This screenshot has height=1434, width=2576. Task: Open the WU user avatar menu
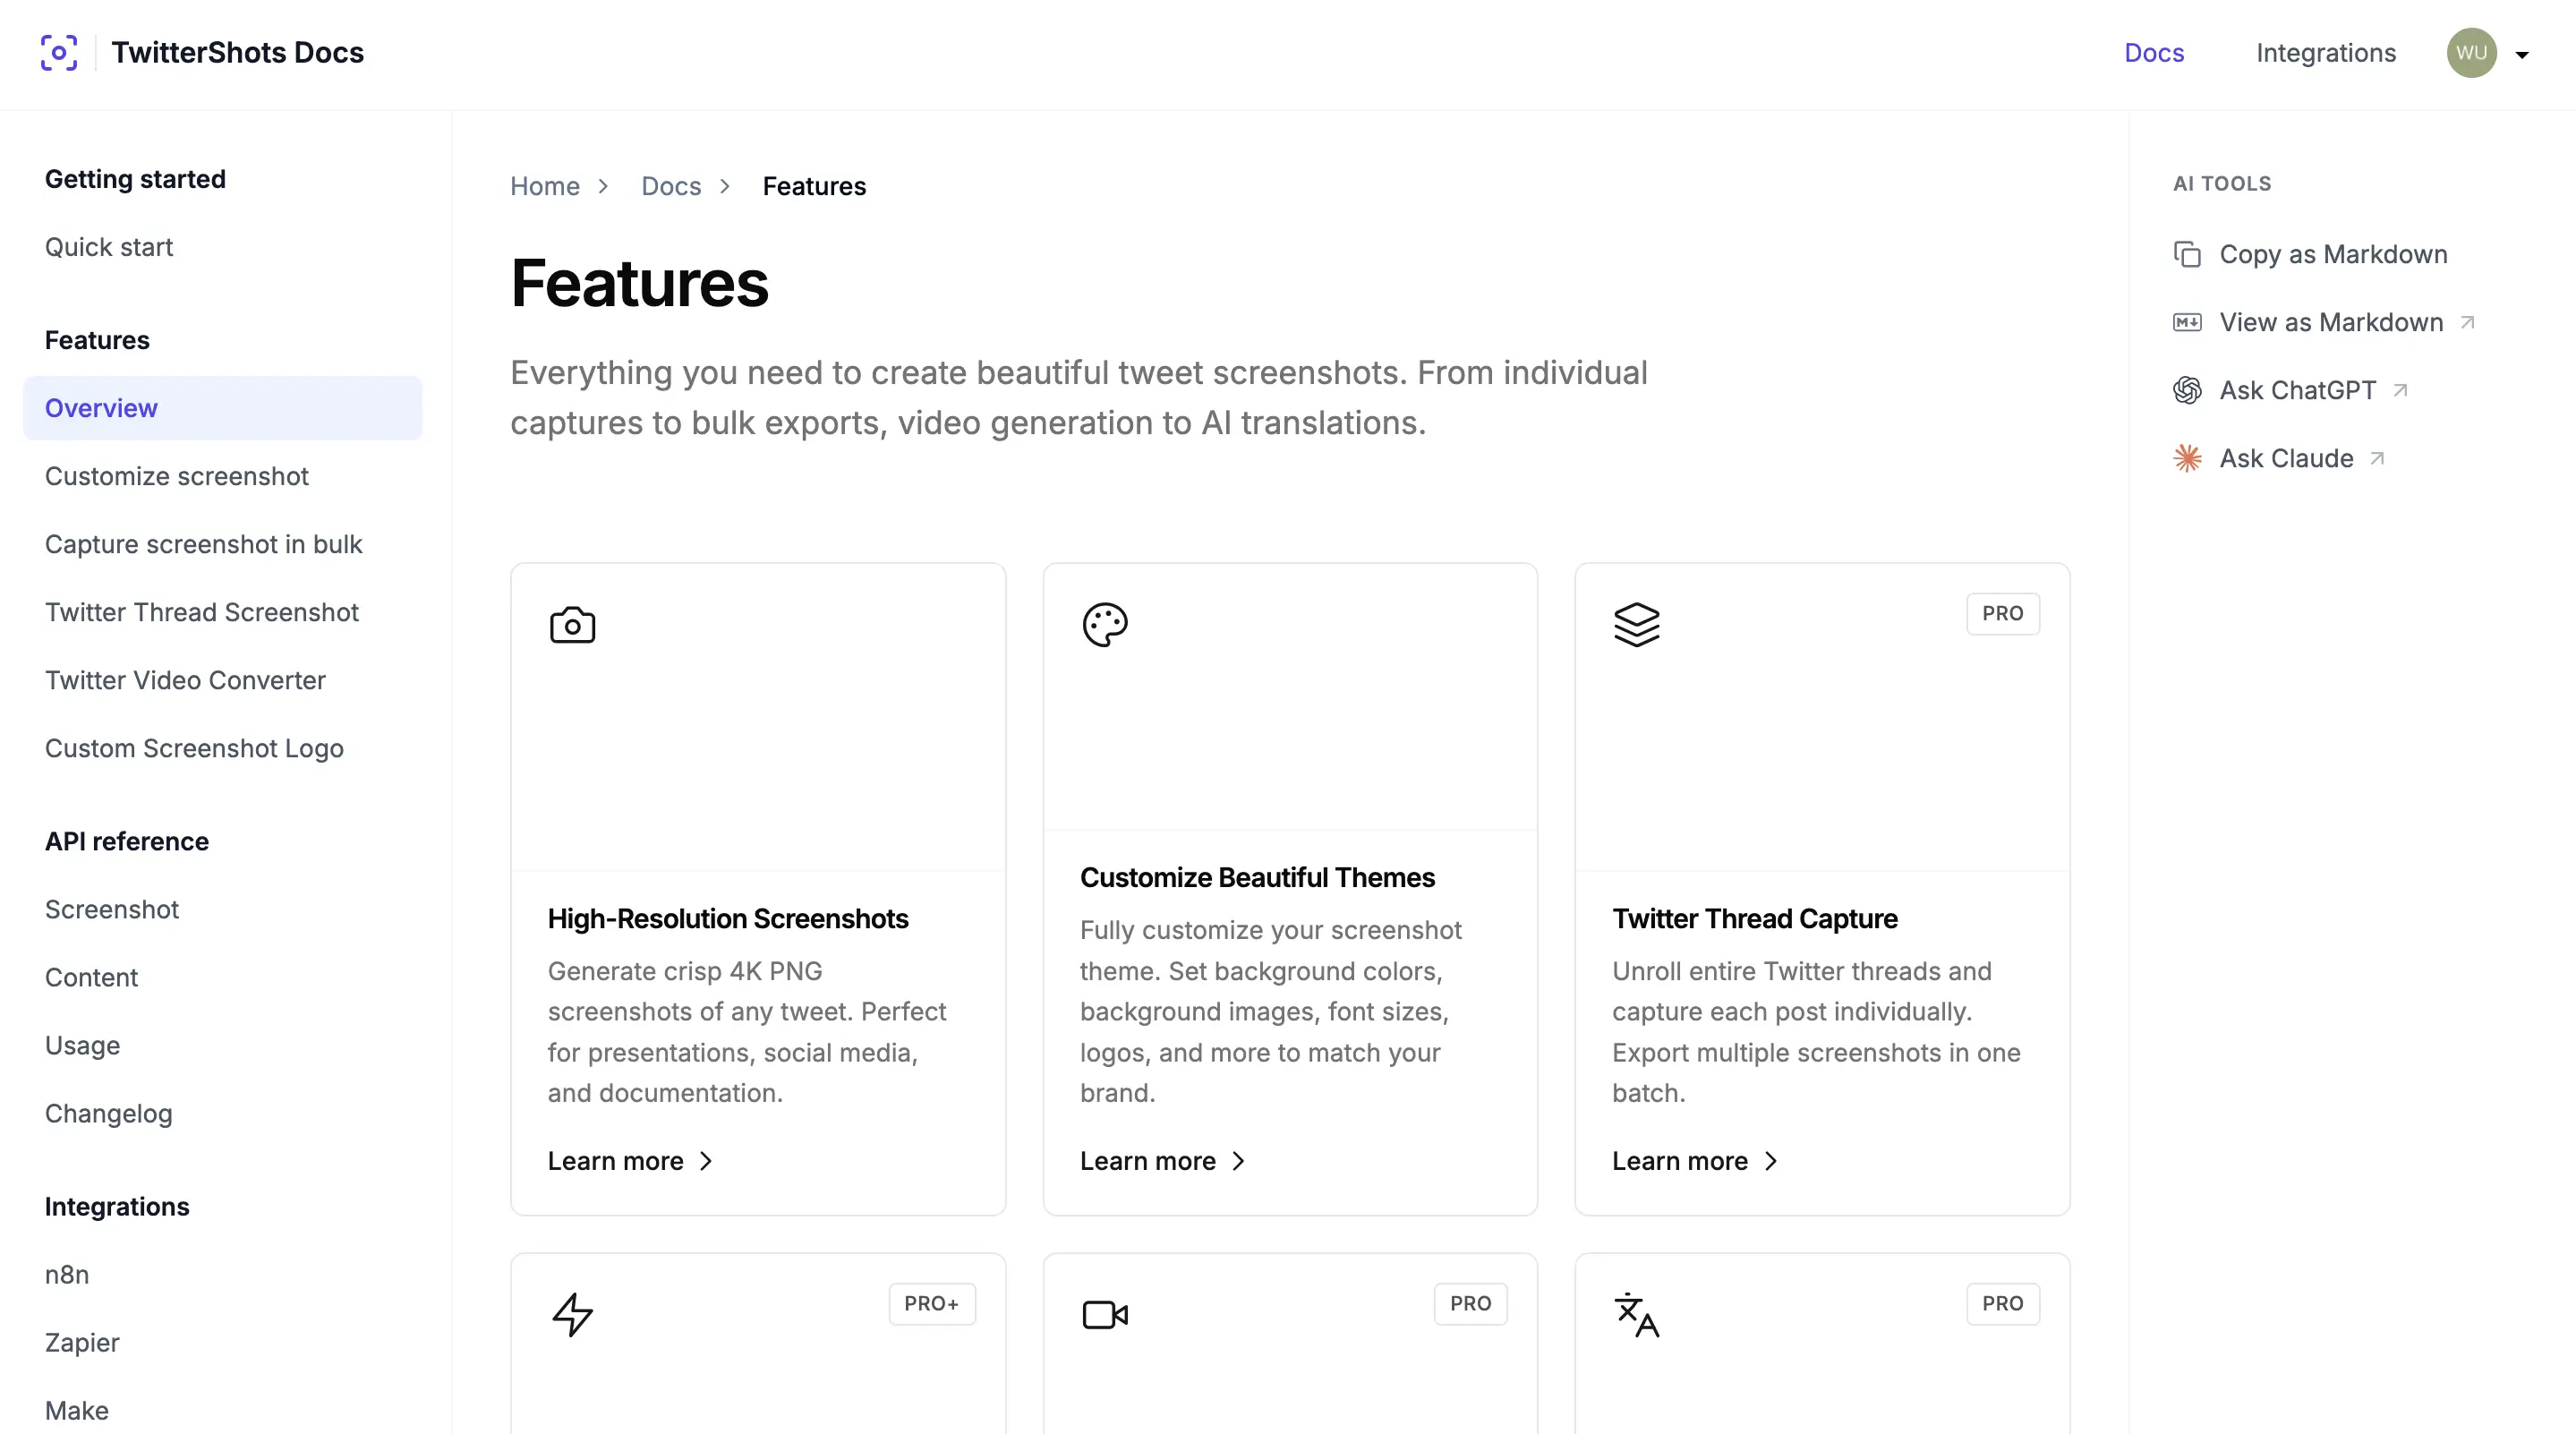pos(2471,53)
